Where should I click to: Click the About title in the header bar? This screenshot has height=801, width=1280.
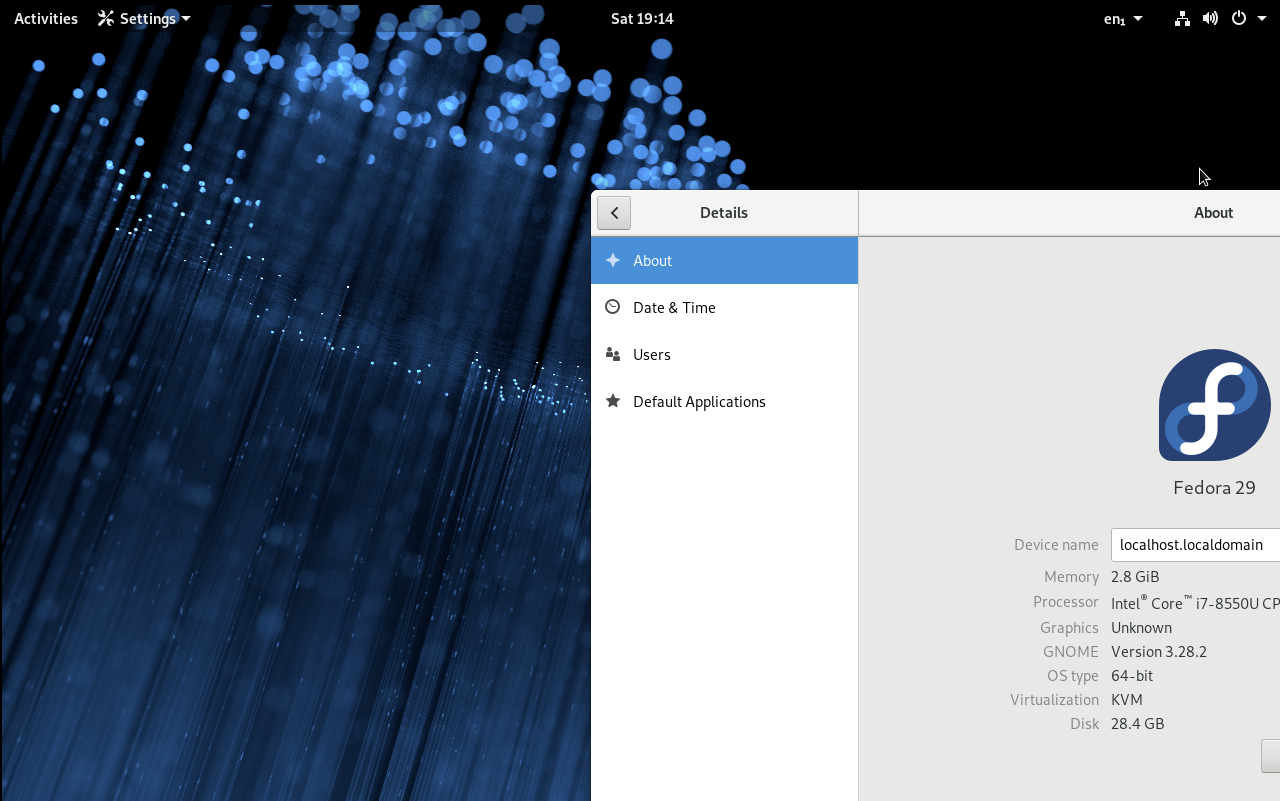(1213, 213)
